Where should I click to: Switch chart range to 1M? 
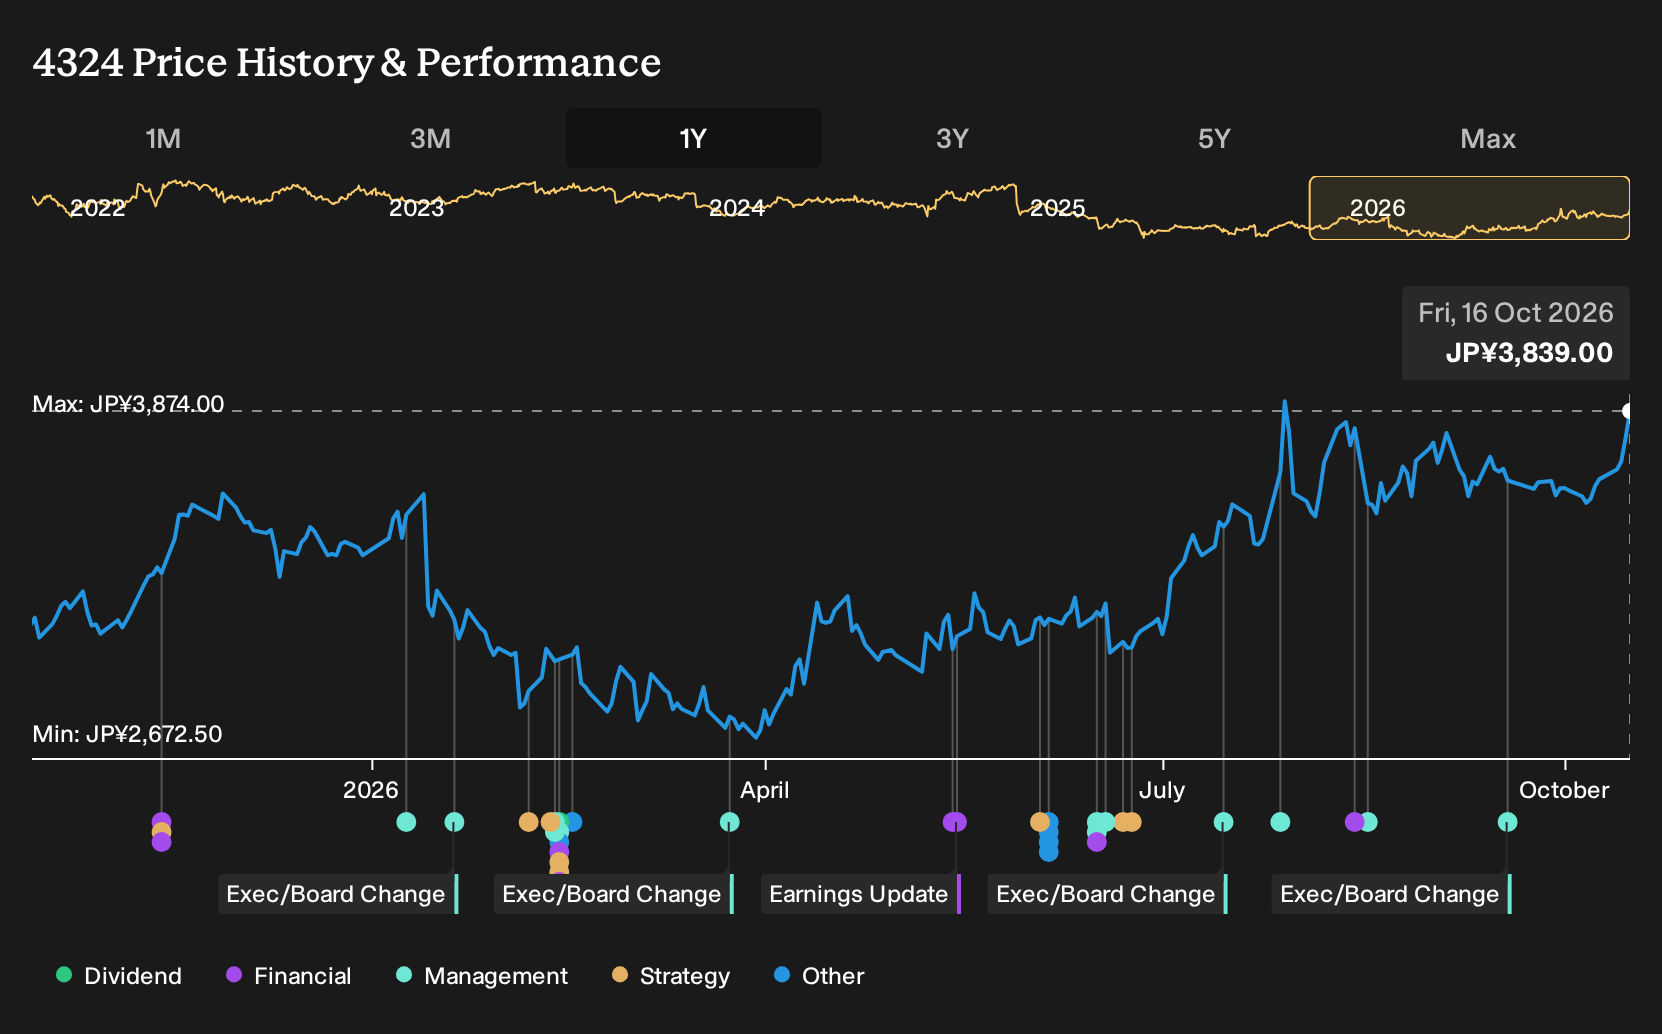point(163,138)
